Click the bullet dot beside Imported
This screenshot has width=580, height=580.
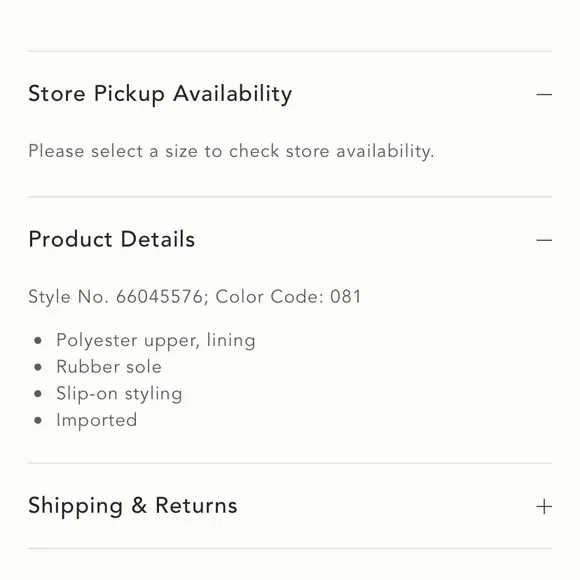[x=38, y=421]
